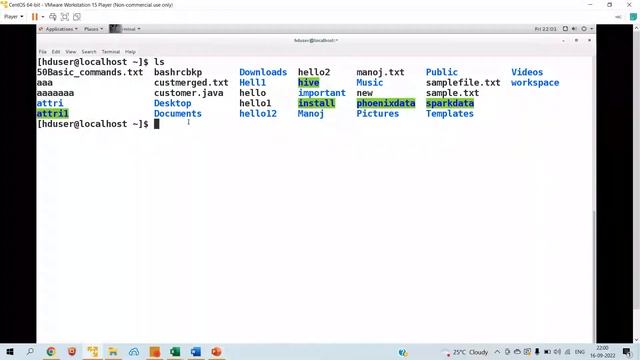
Task: Open the cloud app icon in the taskbar
Action: 134,352
